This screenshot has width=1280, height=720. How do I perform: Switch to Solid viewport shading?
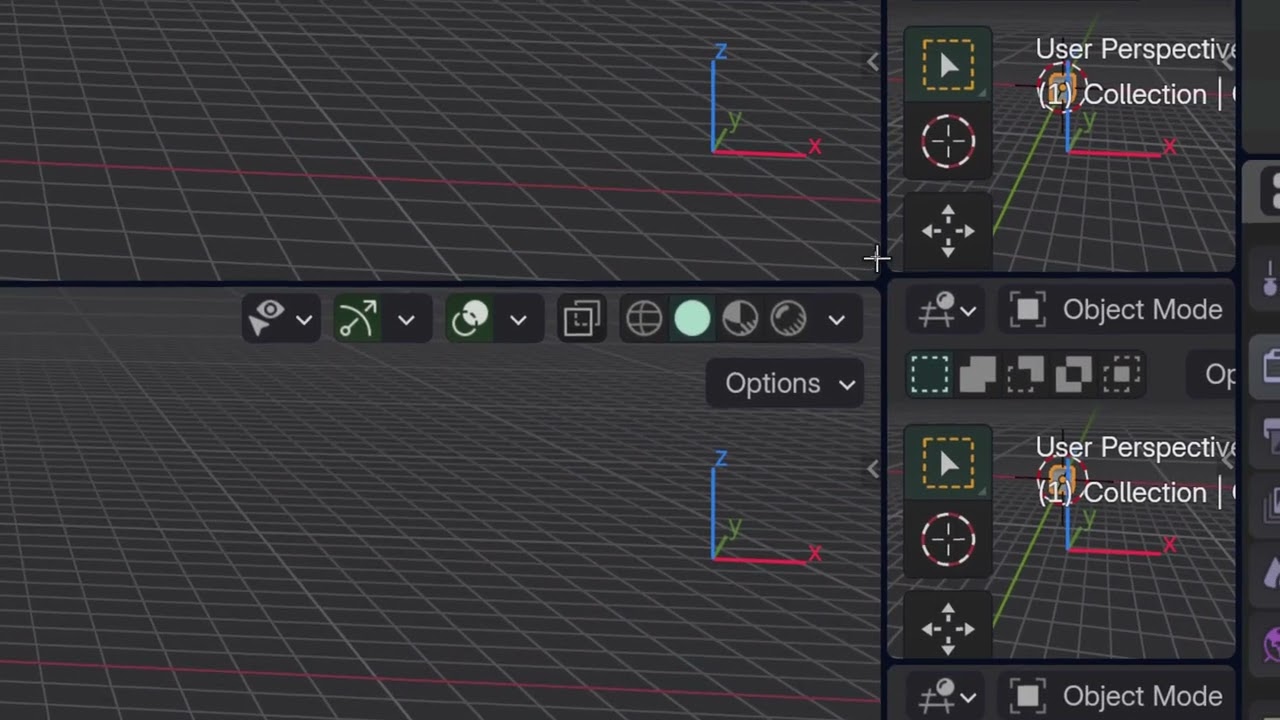692,320
